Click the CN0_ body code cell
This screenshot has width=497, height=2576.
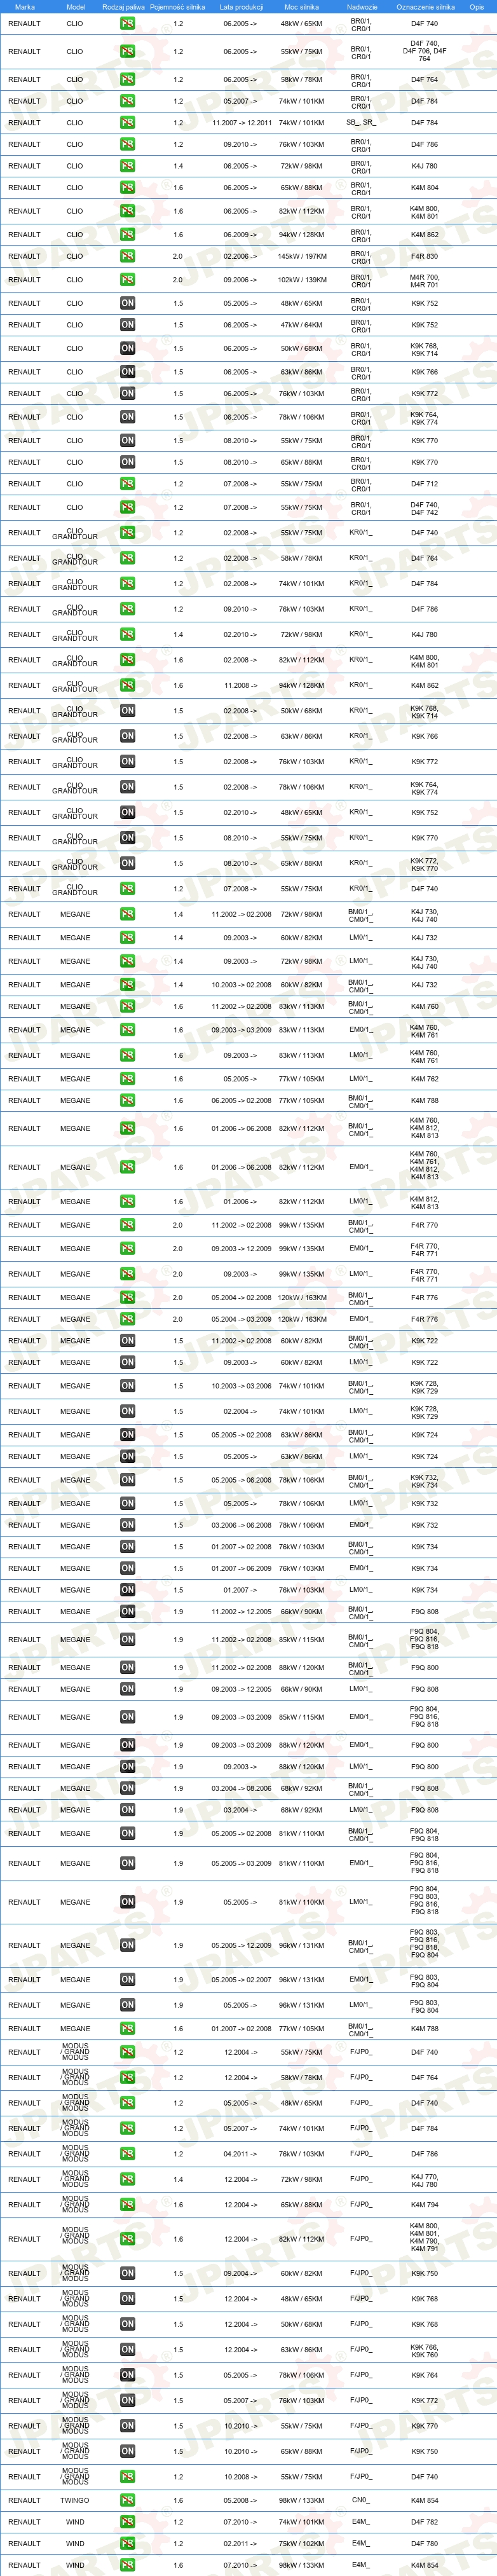361,2500
